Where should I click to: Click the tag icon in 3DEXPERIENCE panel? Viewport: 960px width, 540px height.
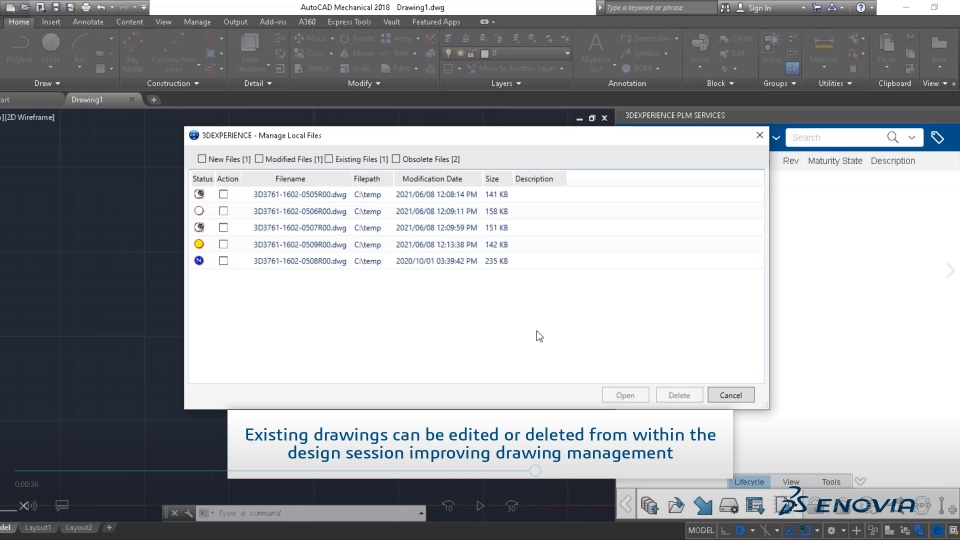coord(937,138)
